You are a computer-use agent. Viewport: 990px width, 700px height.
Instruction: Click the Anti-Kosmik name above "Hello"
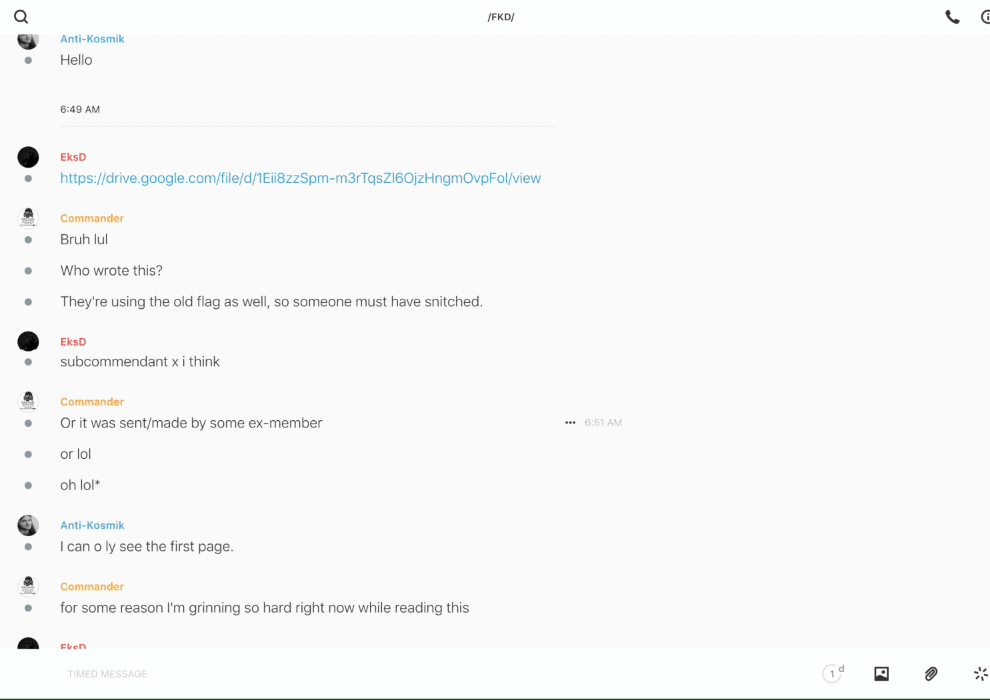click(x=92, y=39)
